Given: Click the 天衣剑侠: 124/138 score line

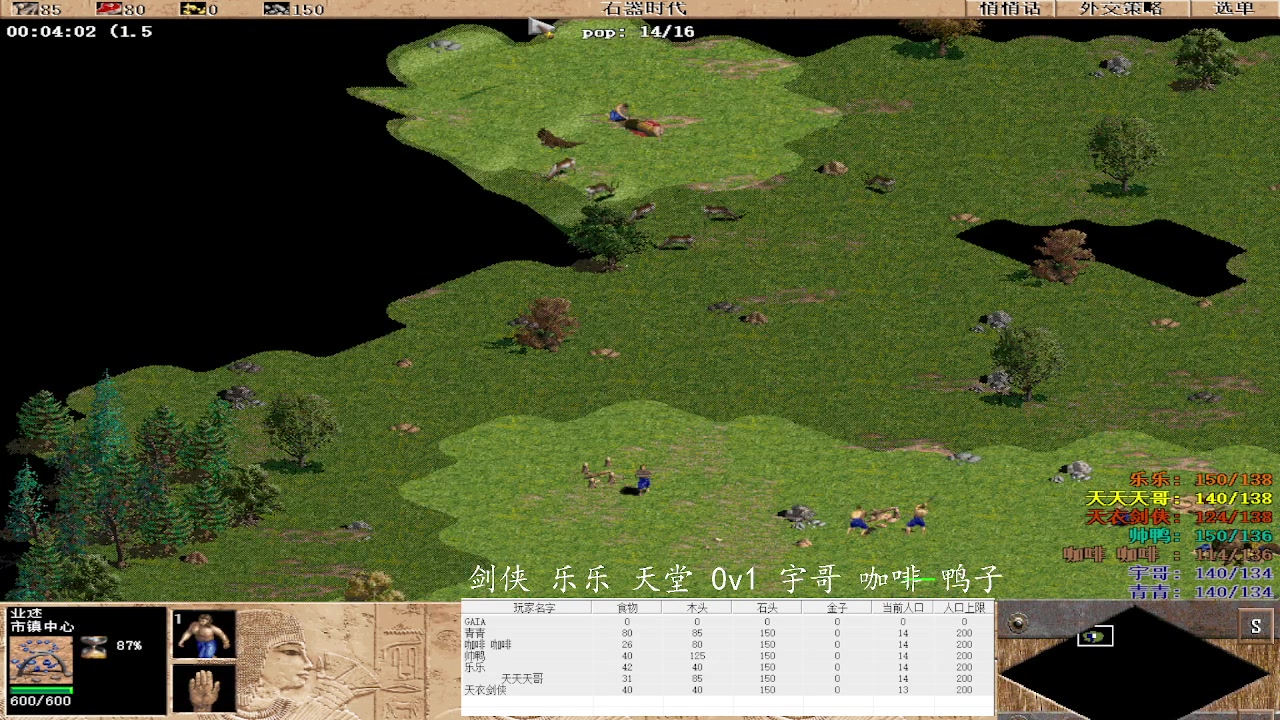Looking at the screenshot, I should tap(1180, 518).
